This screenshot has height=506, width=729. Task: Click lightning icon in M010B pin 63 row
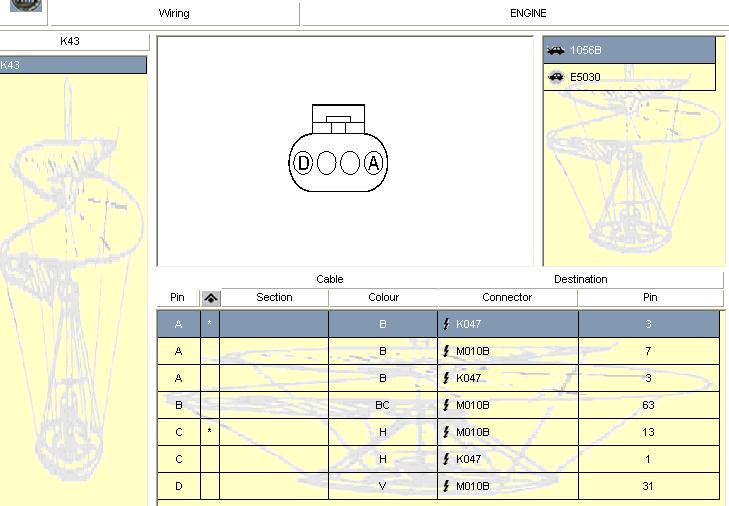click(x=446, y=405)
